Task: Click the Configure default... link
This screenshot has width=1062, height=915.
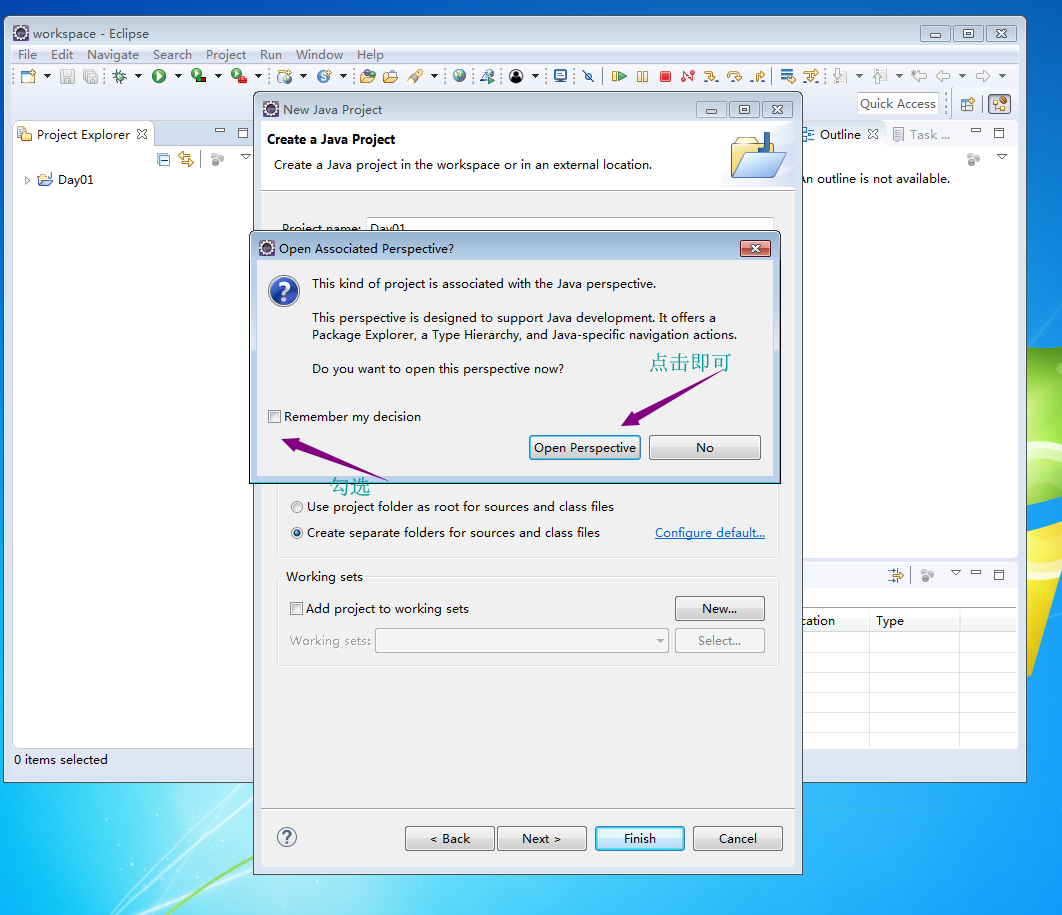Action: (710, 533)
